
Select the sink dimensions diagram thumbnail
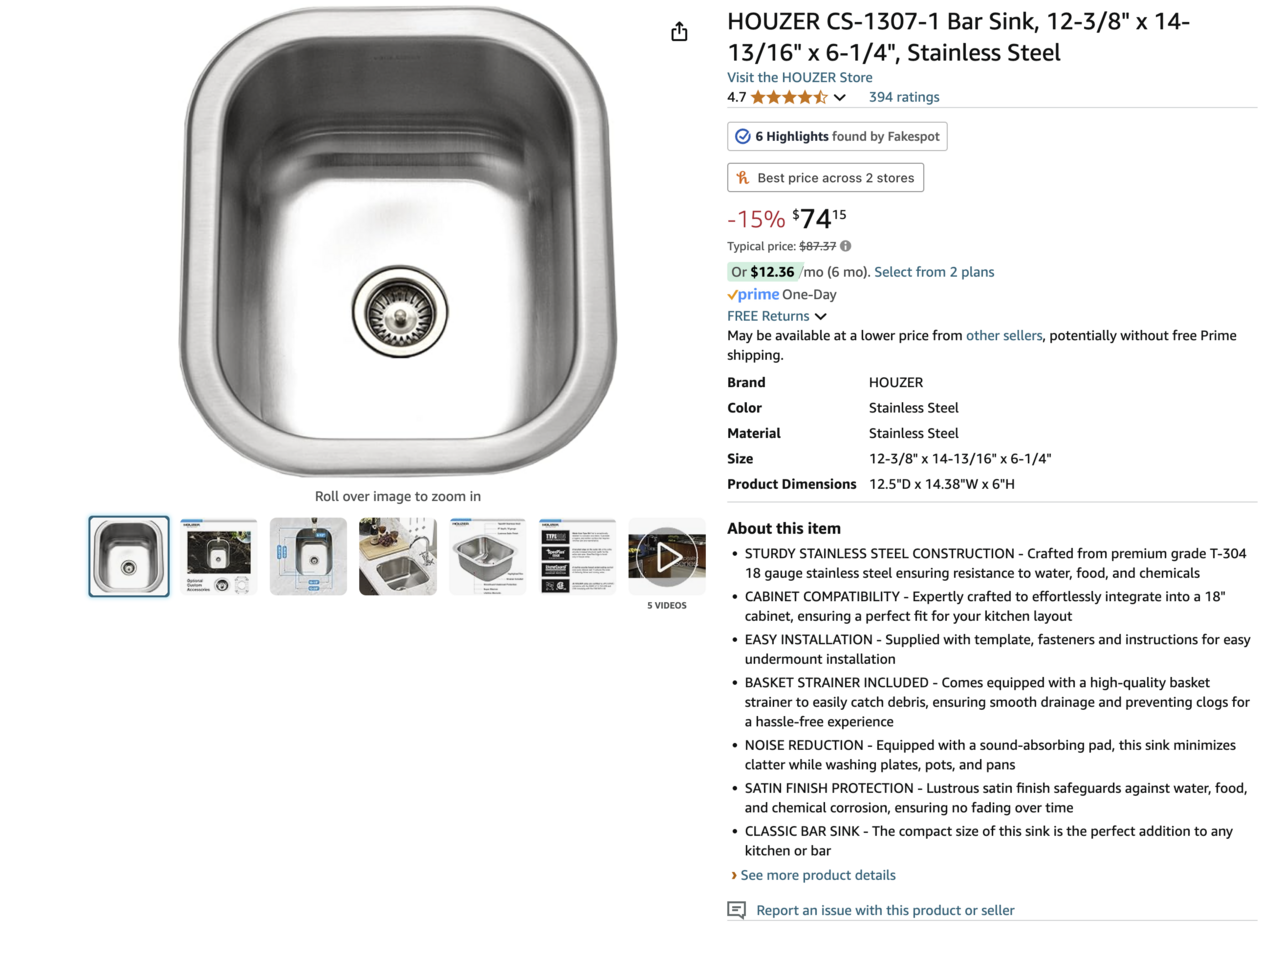click(x=308, y=556)
